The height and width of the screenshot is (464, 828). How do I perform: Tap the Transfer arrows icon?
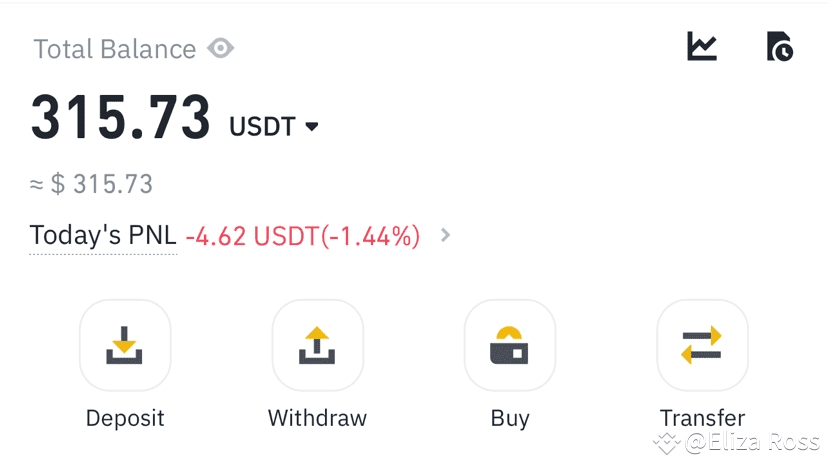pos(702,345)
